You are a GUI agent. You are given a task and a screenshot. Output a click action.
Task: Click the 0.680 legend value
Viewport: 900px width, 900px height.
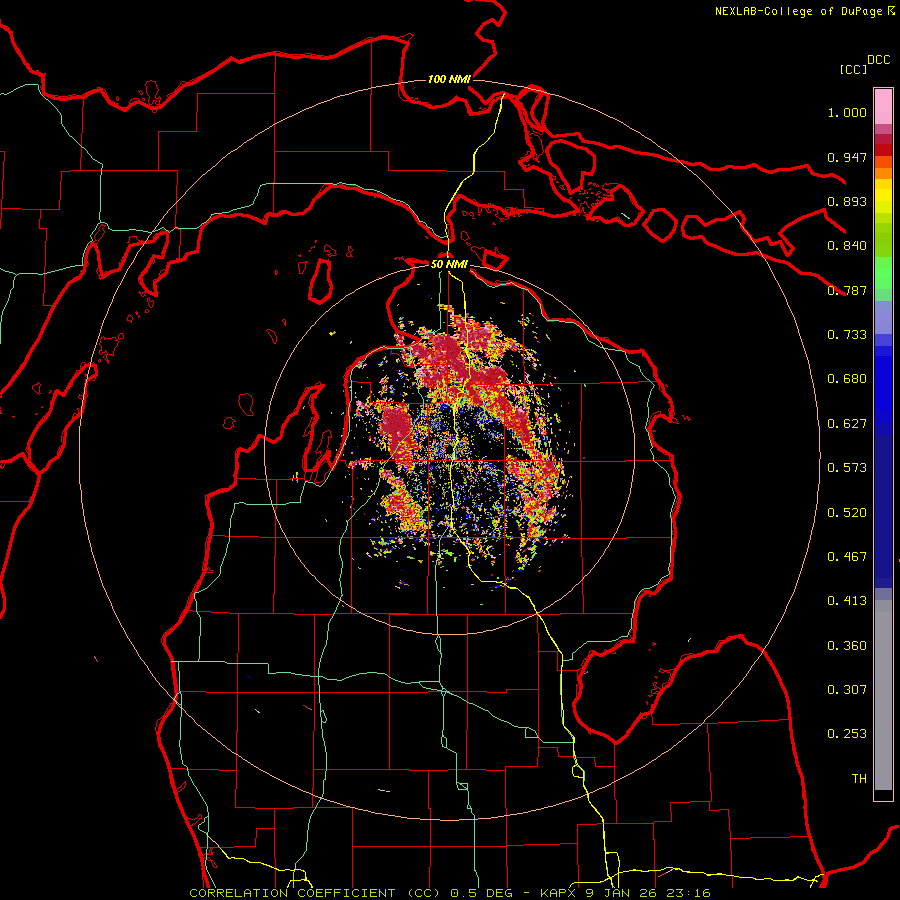847,379
